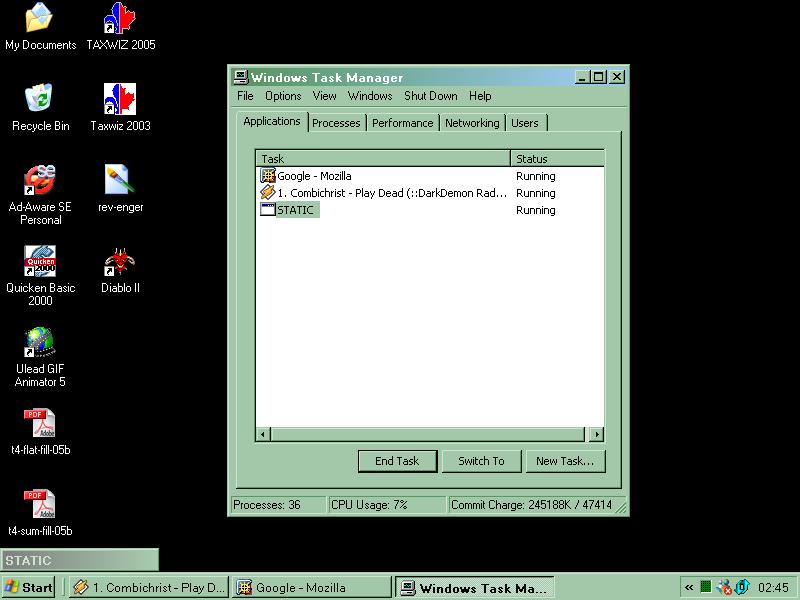Open My Documents desktop icon
The height and width of the screenshot is (600, 800).
[x=40, y=27]
